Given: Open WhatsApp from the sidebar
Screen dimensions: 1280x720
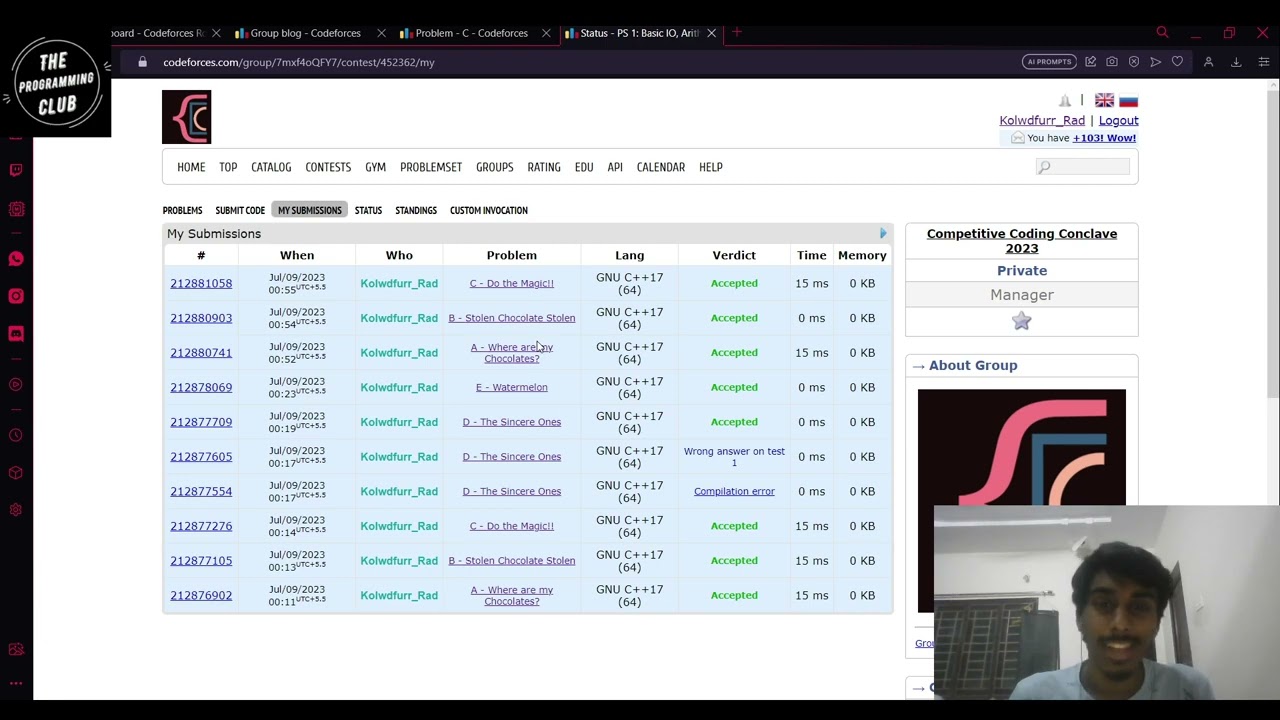Looking at the screenshot, I should click(16, 259).
